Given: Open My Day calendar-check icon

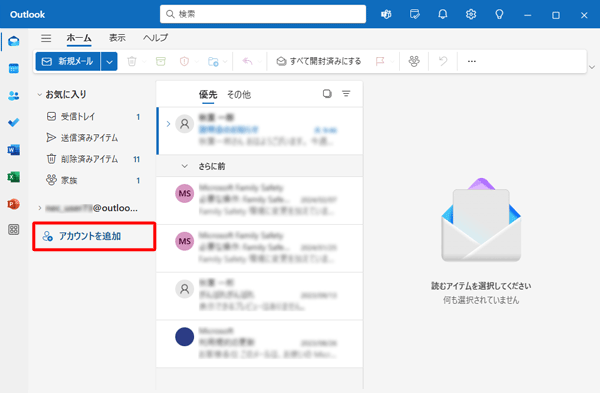Looking at the screenshot, I should tap(414, 15).
